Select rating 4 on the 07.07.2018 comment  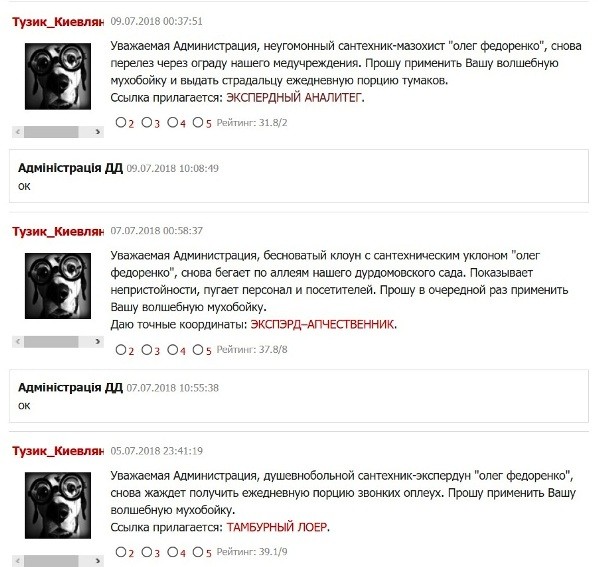[x=173, y=350]
